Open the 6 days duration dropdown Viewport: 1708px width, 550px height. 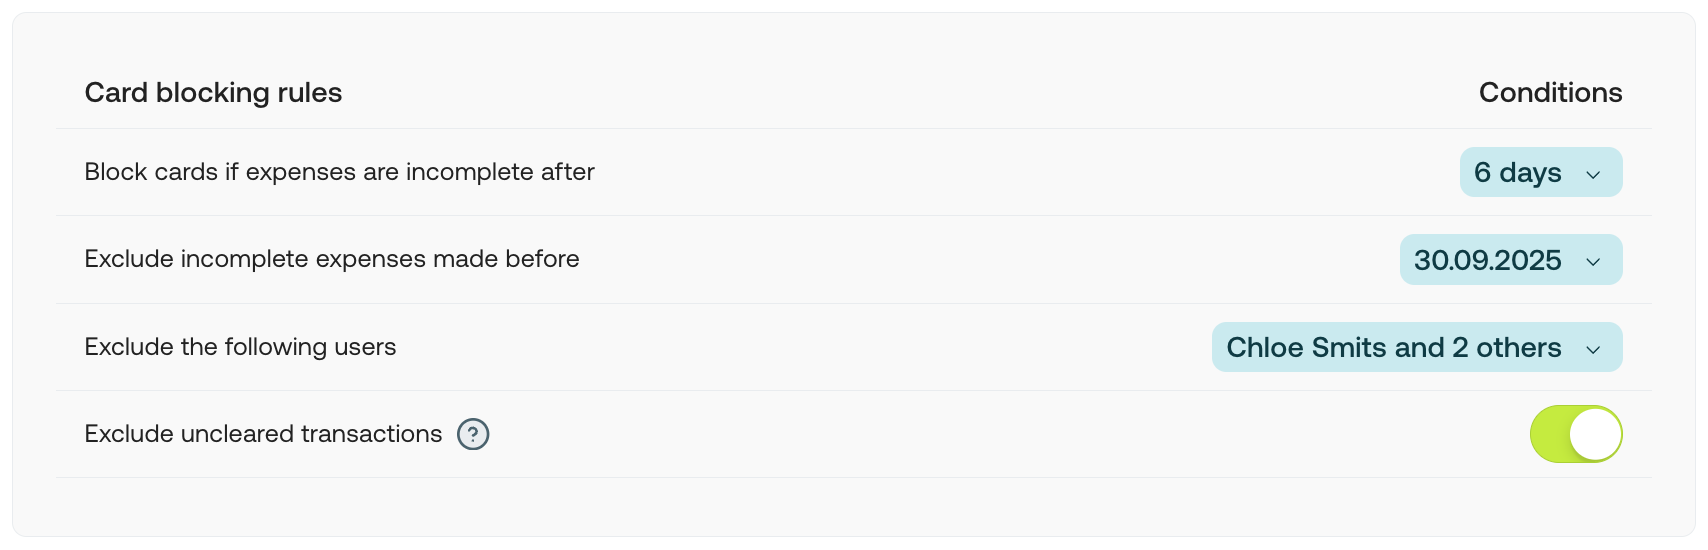click(1540, 172)
